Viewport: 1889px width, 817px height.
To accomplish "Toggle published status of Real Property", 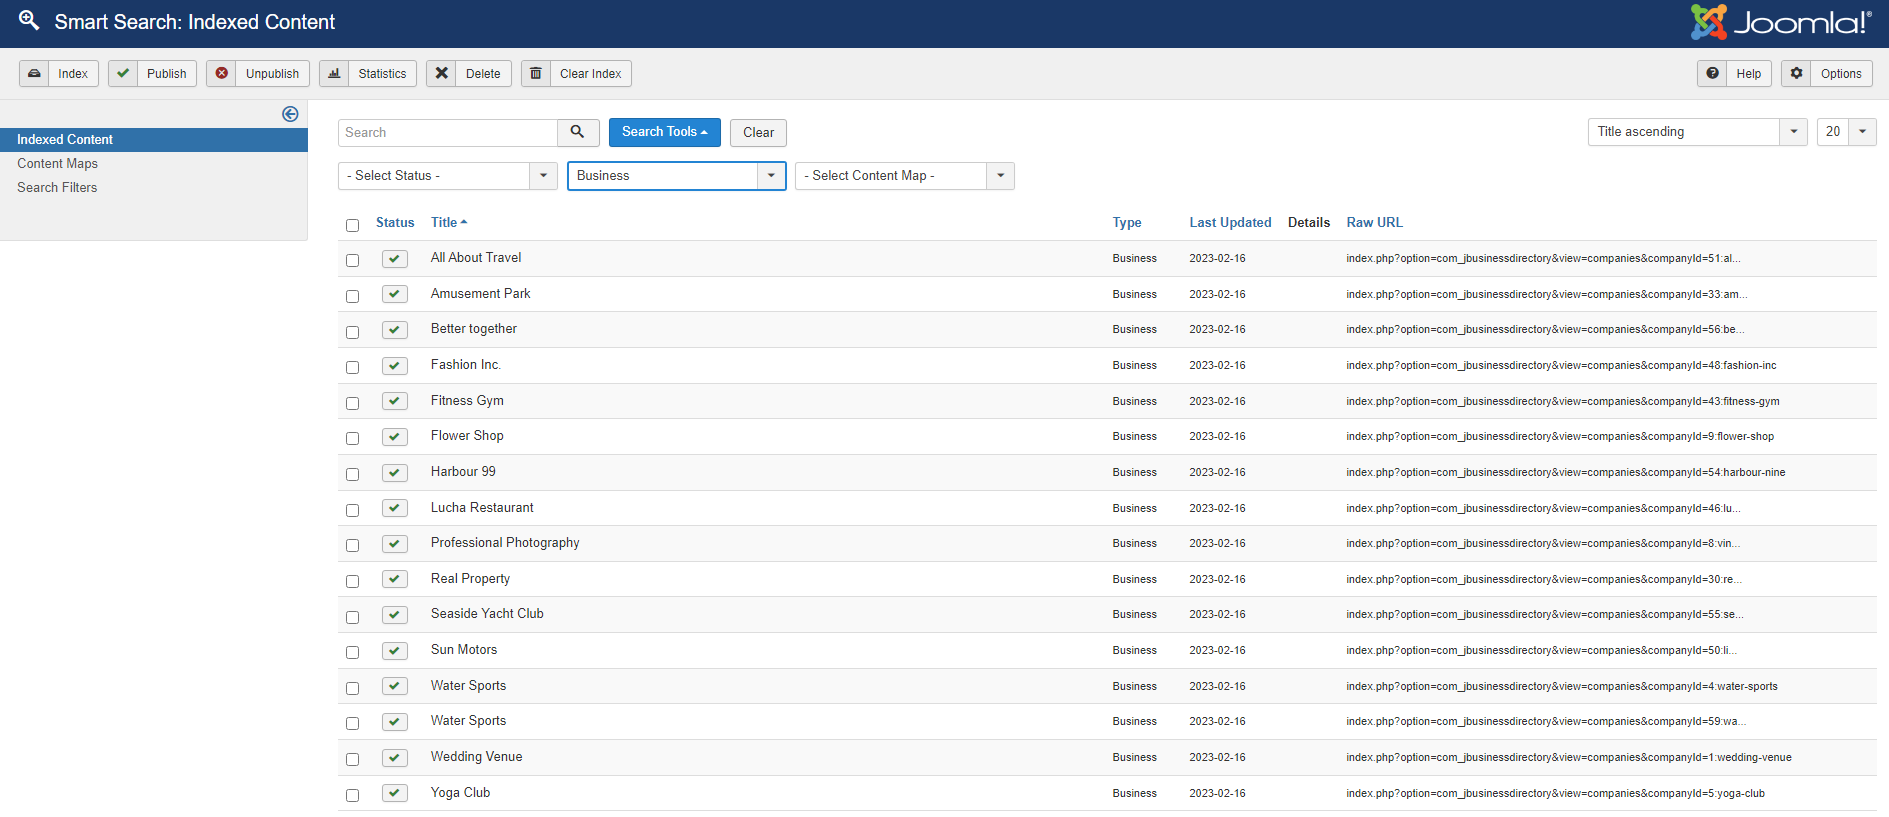I will pyautogui.click(x=395, y=579).
